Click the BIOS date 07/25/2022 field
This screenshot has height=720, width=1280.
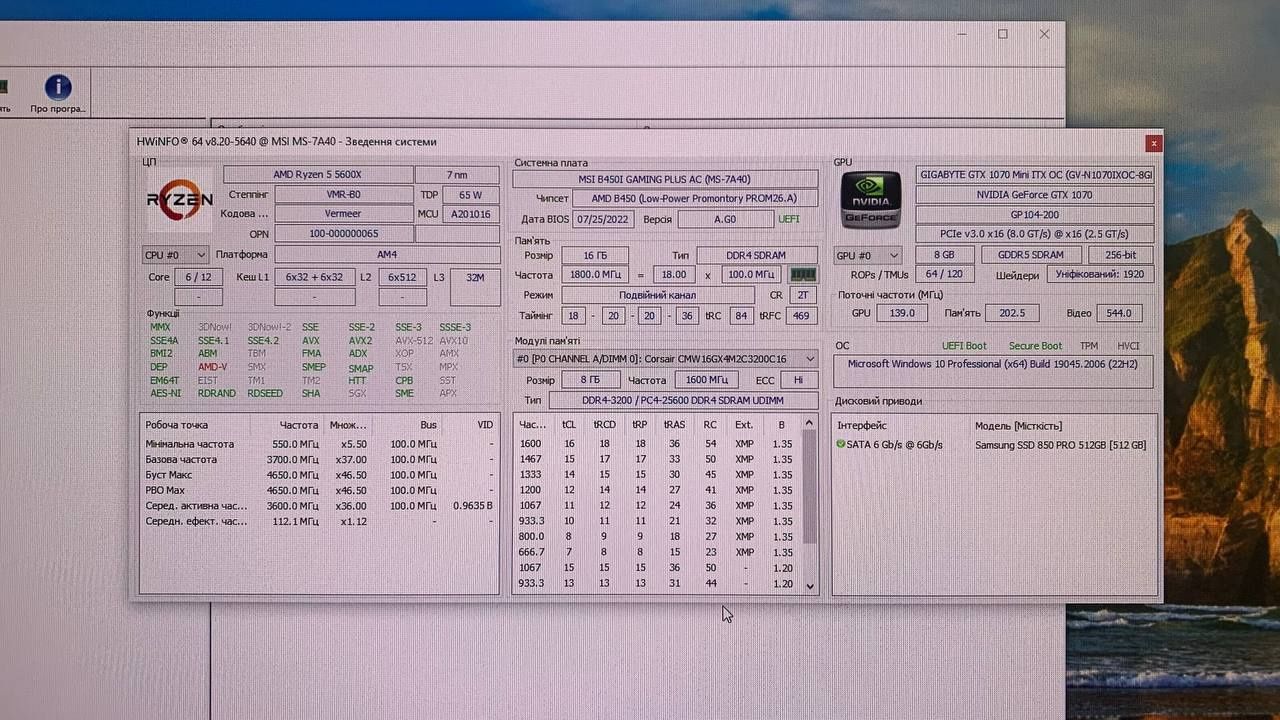pos(604,219)
